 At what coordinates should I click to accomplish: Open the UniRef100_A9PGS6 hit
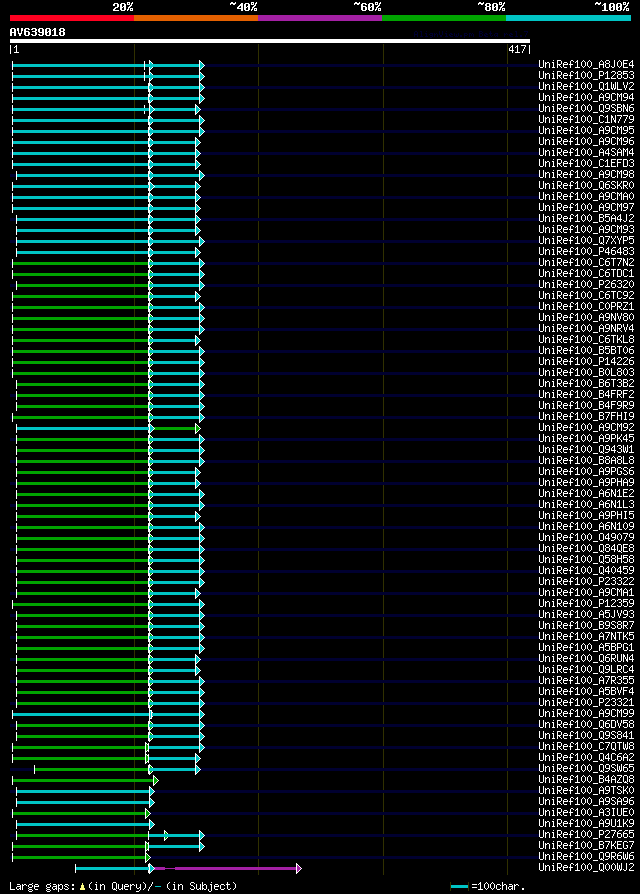[586, 471]
